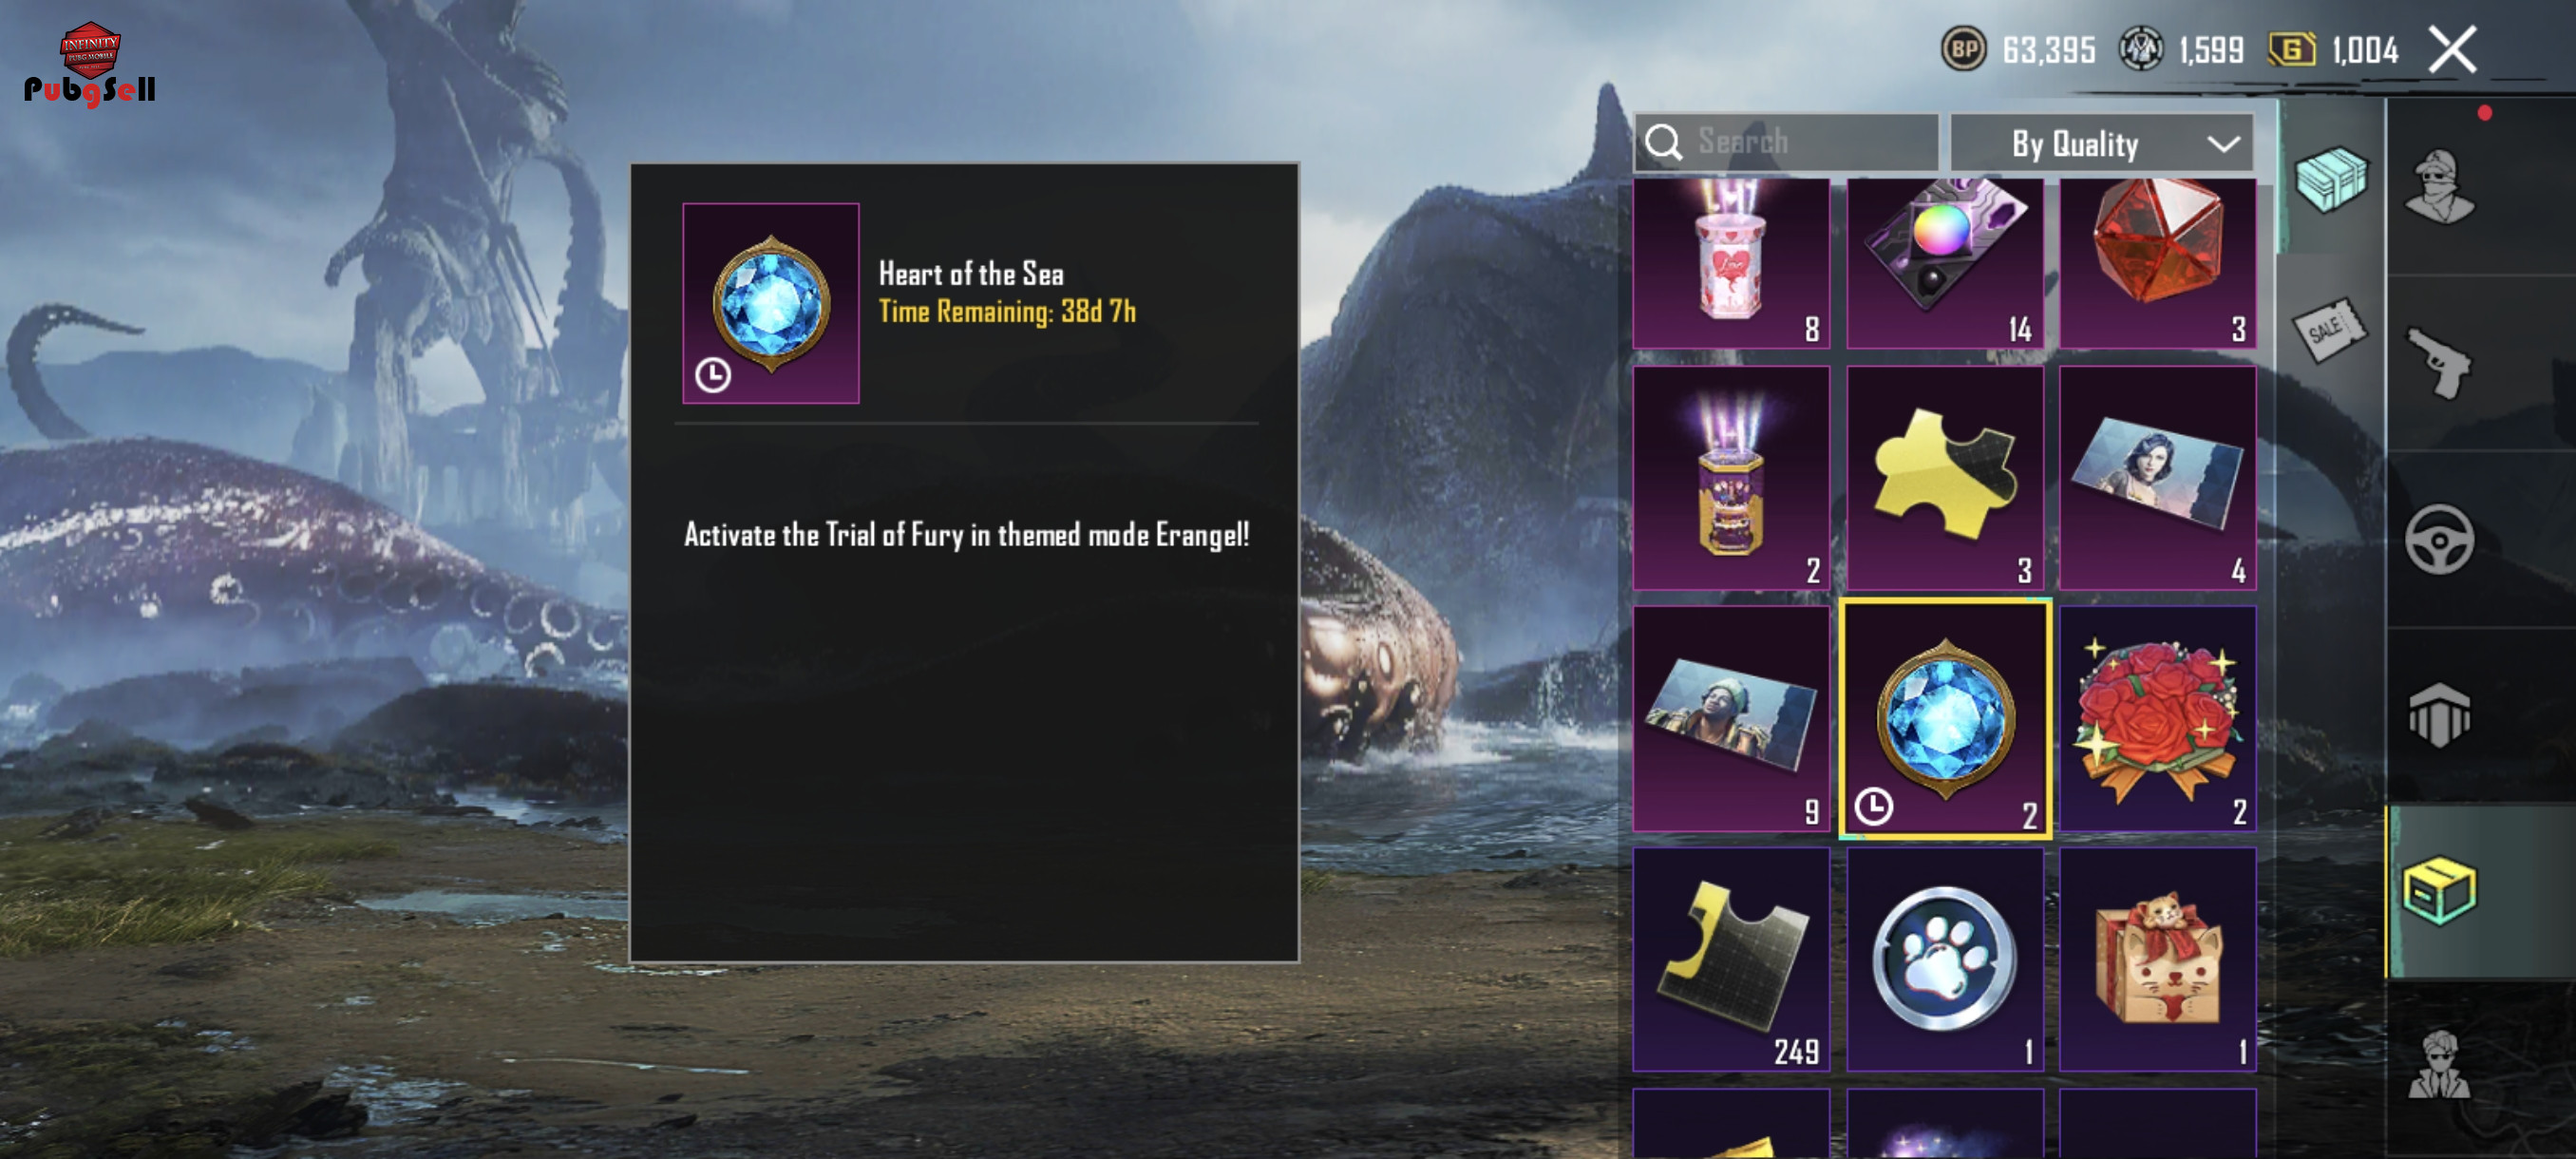The height and width of the screenshot is (1159, 2576).
Task: Click the BP currency coin icon
Action: [1963, 49]
